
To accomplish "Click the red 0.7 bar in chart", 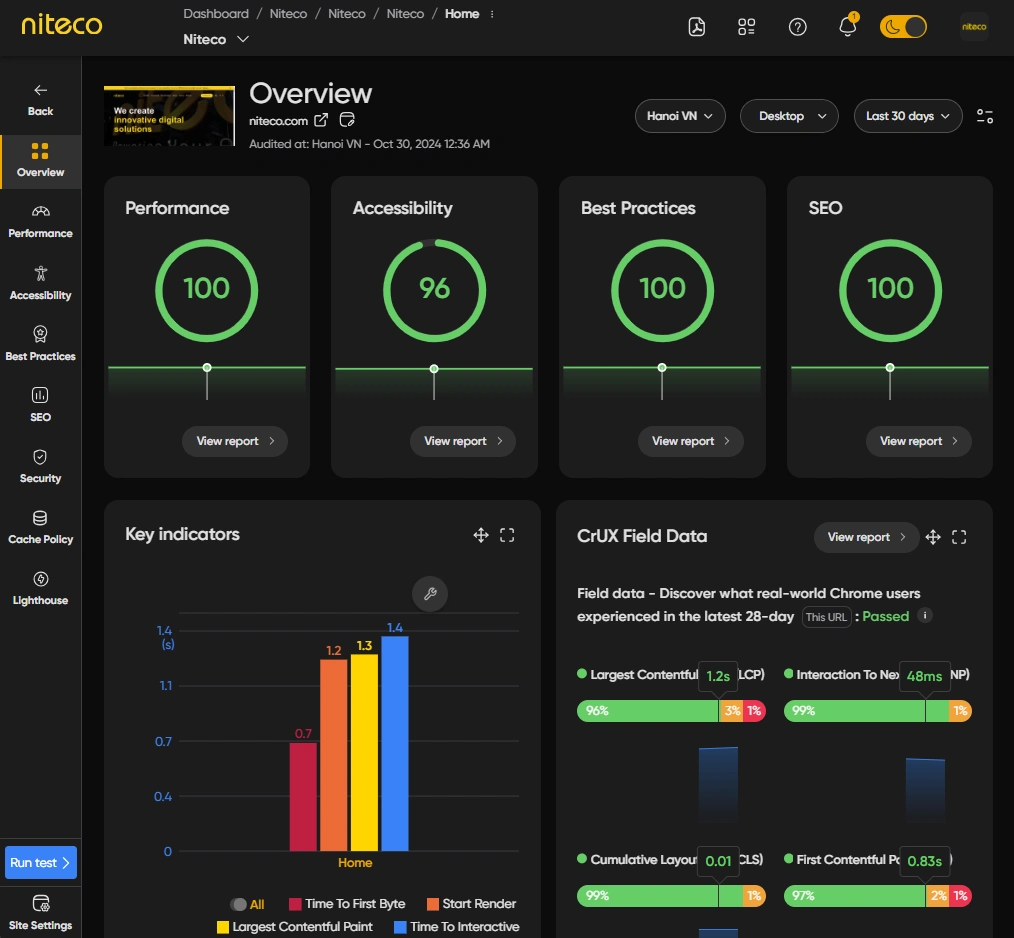I will (303, 797).
